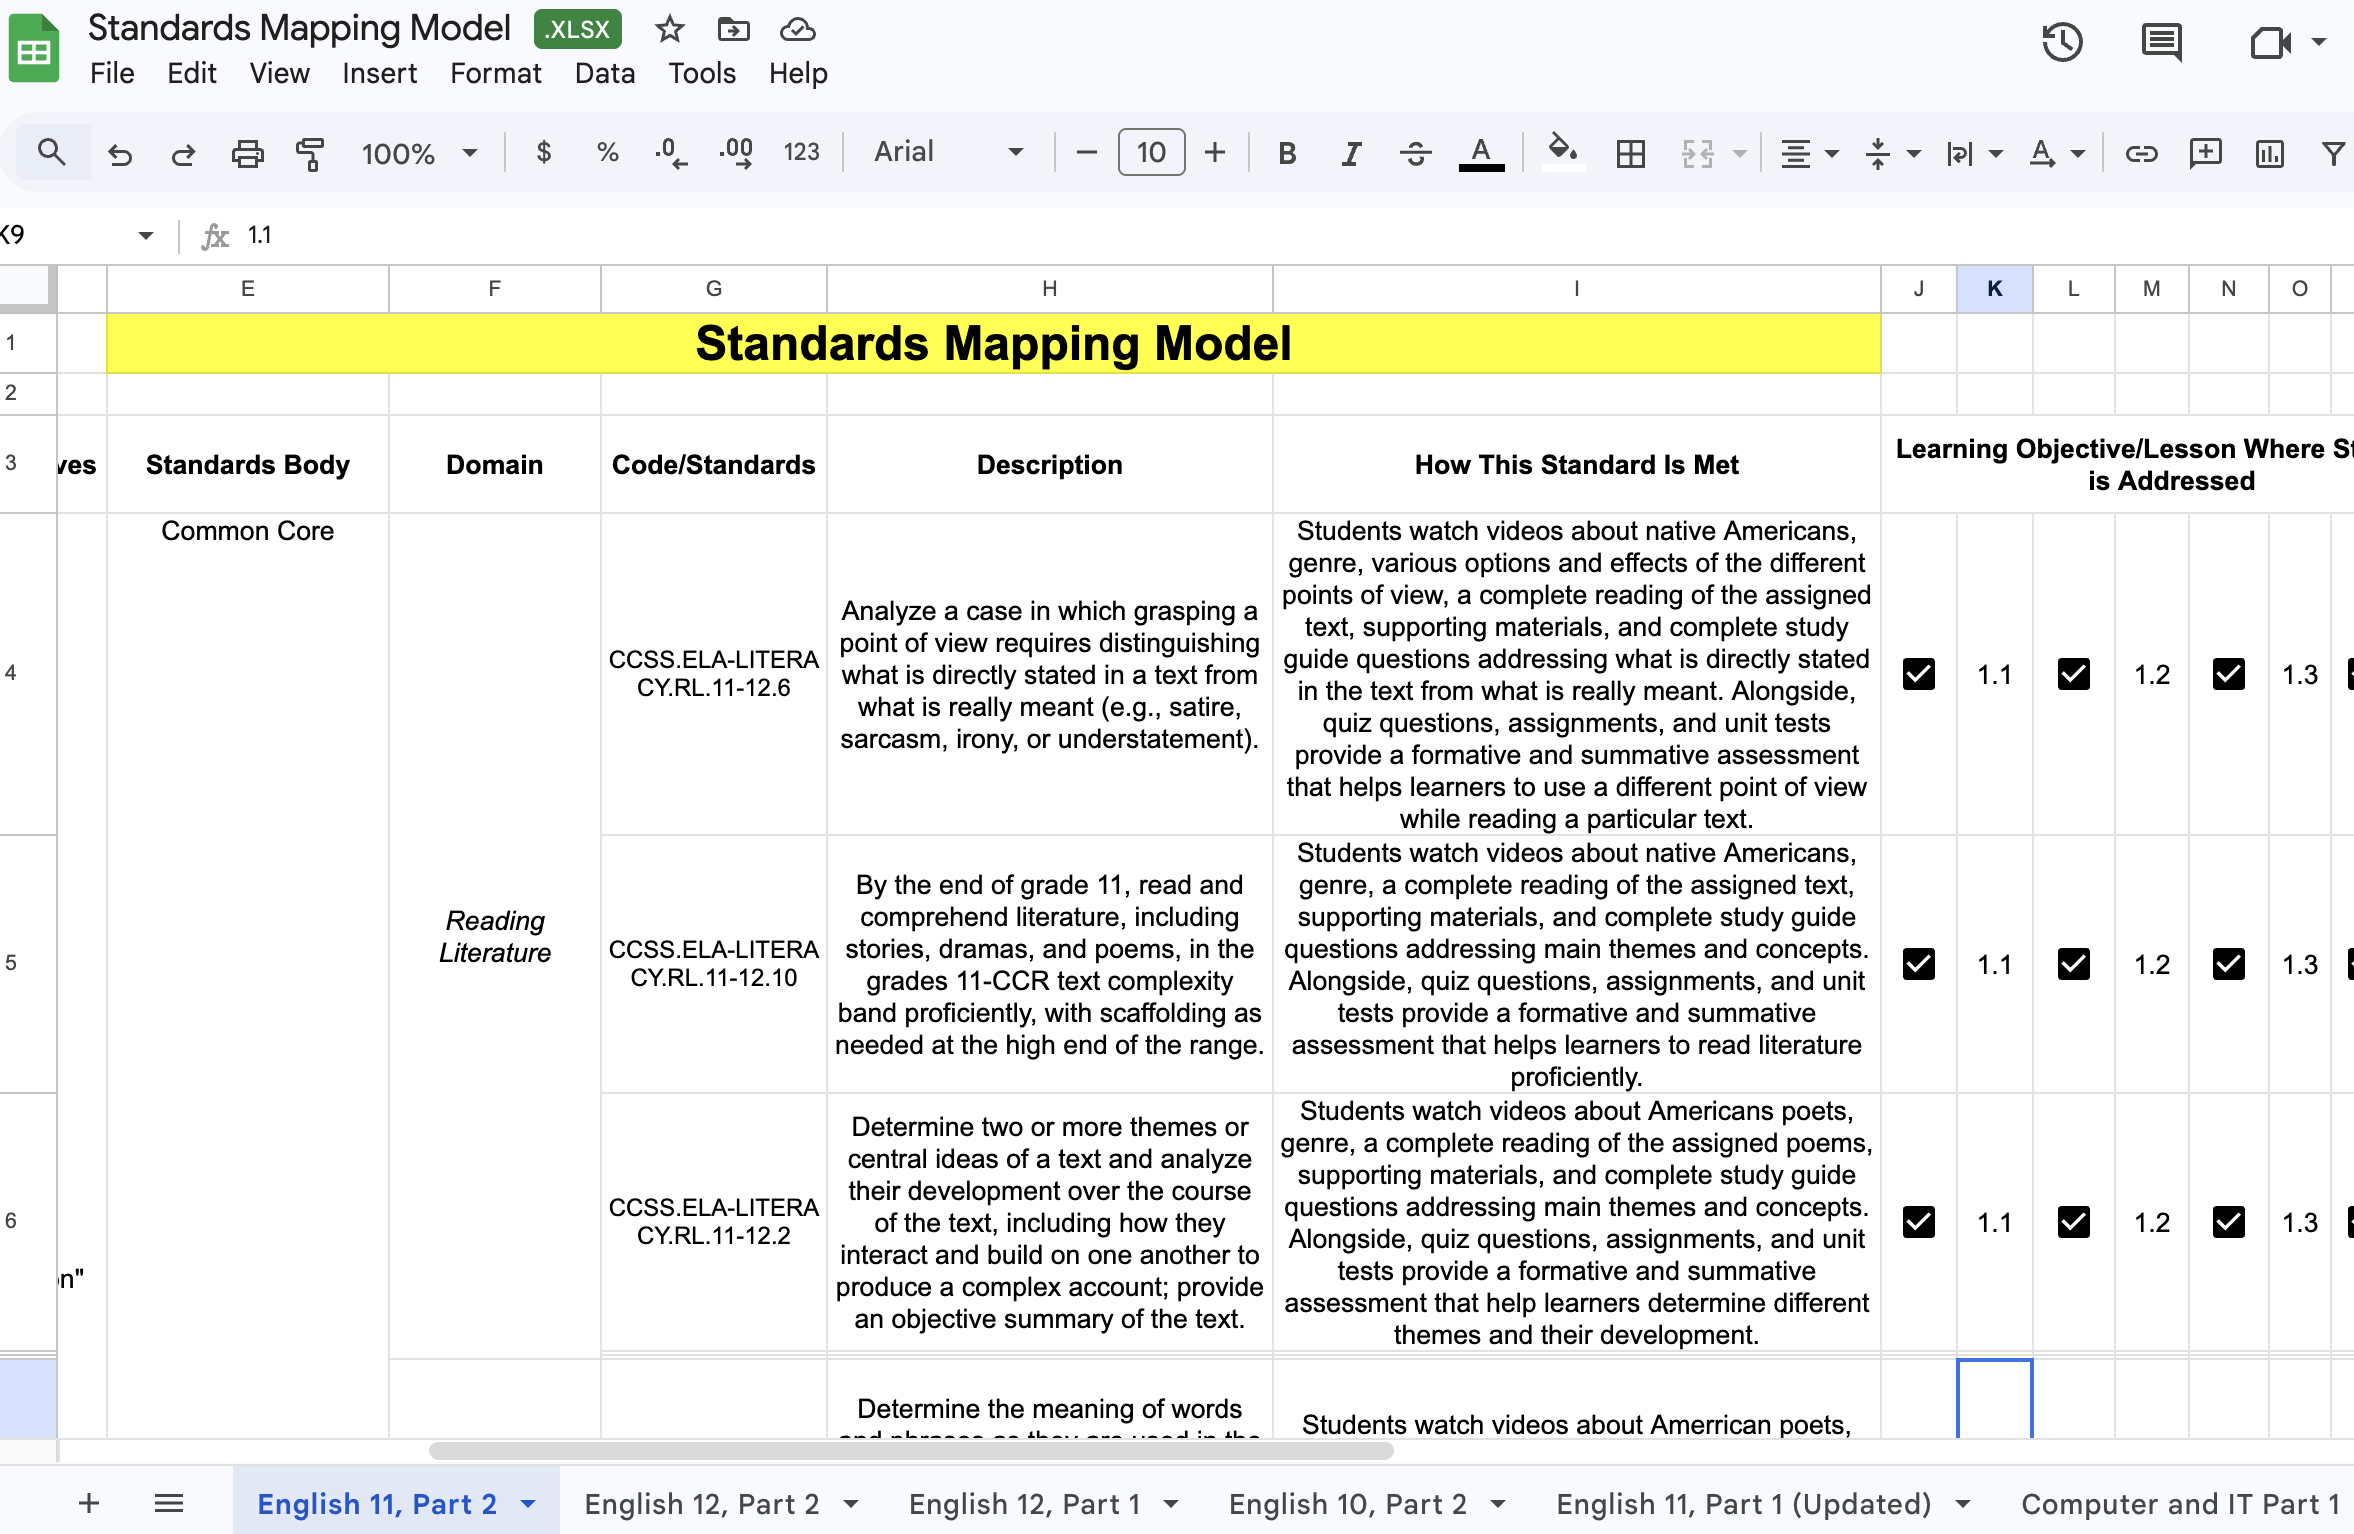
Task: Click the borders grid icon
Action: click(x=1630, y=154)
